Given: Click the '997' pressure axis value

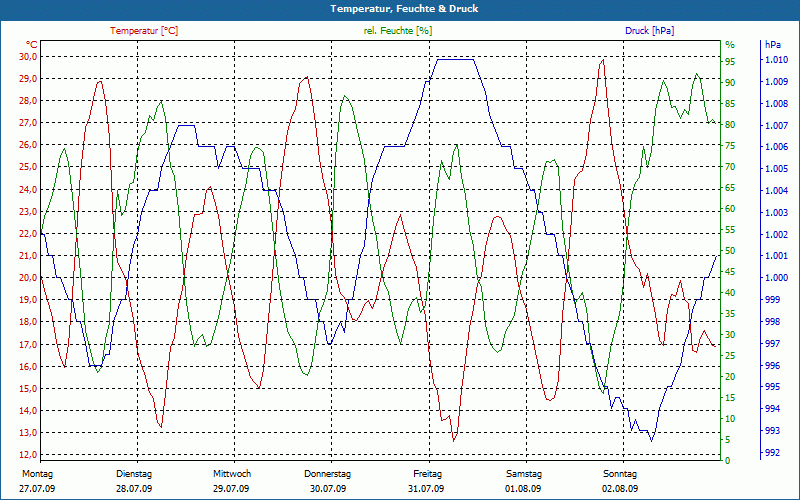Looking at the screenshot, I should pyautogui.click(x=771, y=344).
